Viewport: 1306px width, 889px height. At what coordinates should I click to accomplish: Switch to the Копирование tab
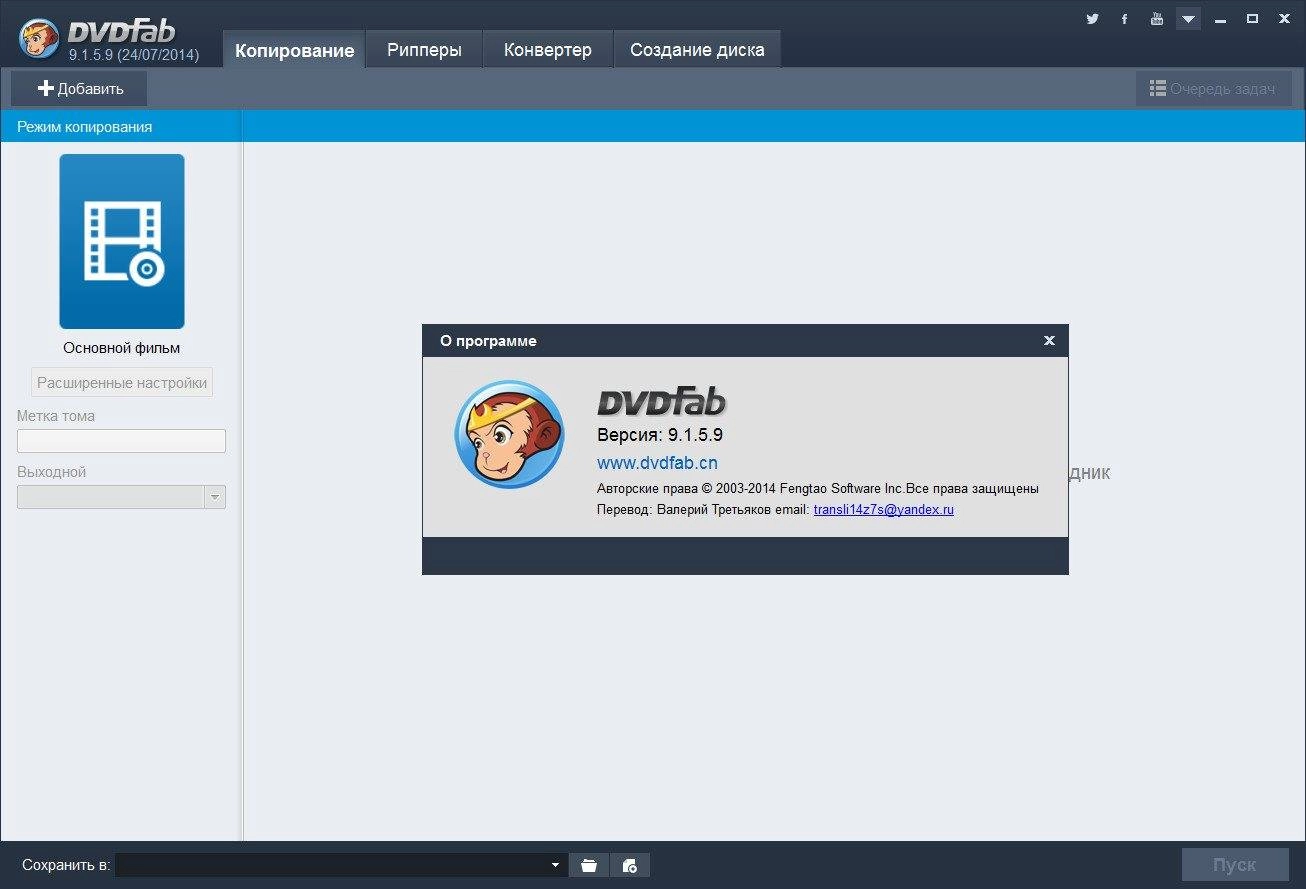294,50
